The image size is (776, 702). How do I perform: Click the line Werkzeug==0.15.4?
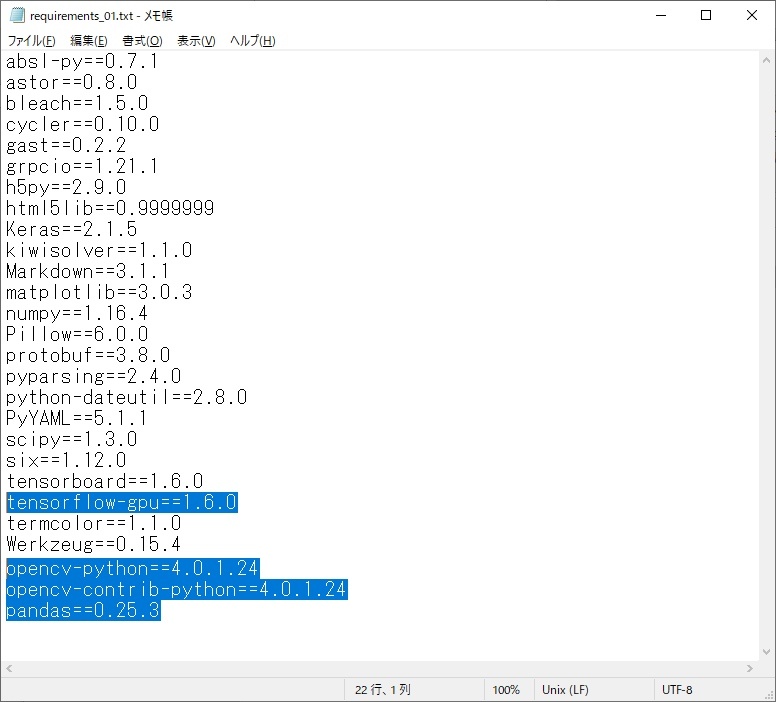93,545
